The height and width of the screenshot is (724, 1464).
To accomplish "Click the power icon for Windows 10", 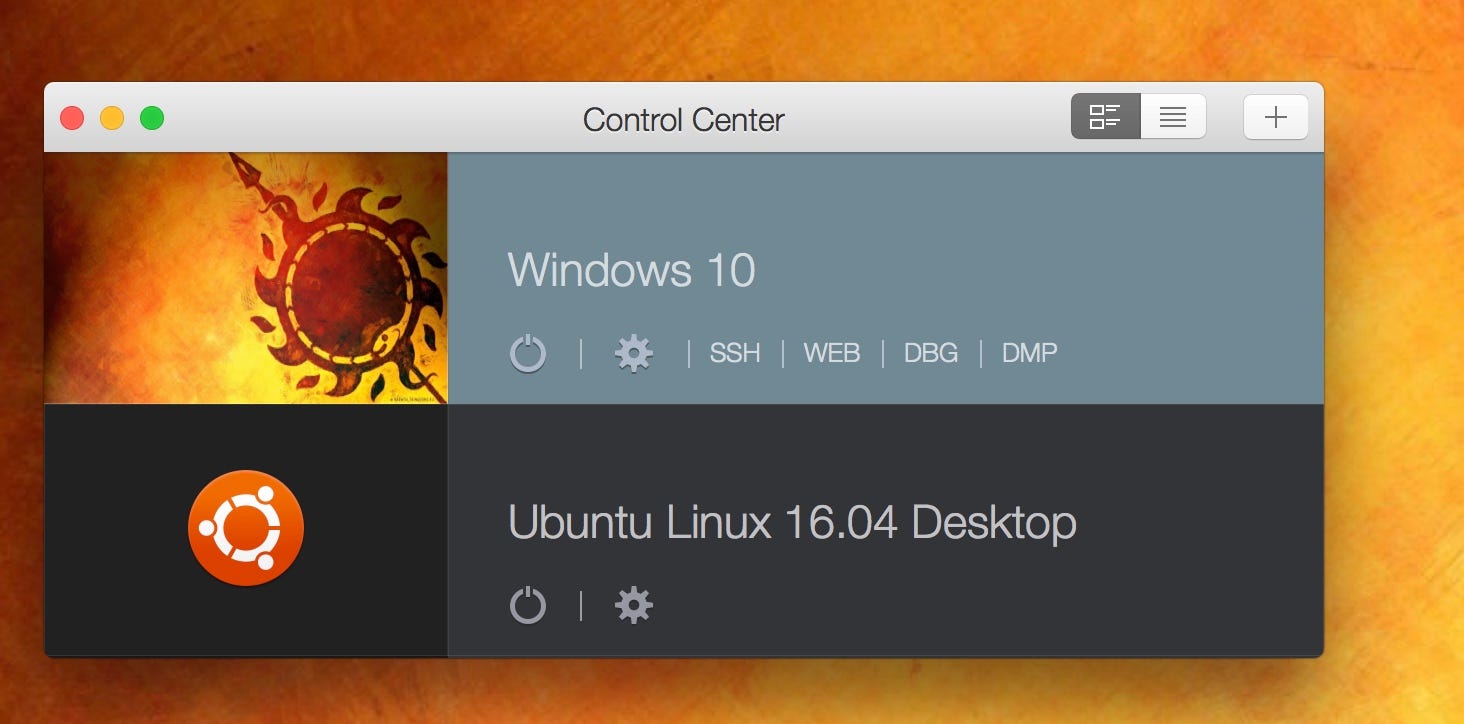I will tap(528, 354).
